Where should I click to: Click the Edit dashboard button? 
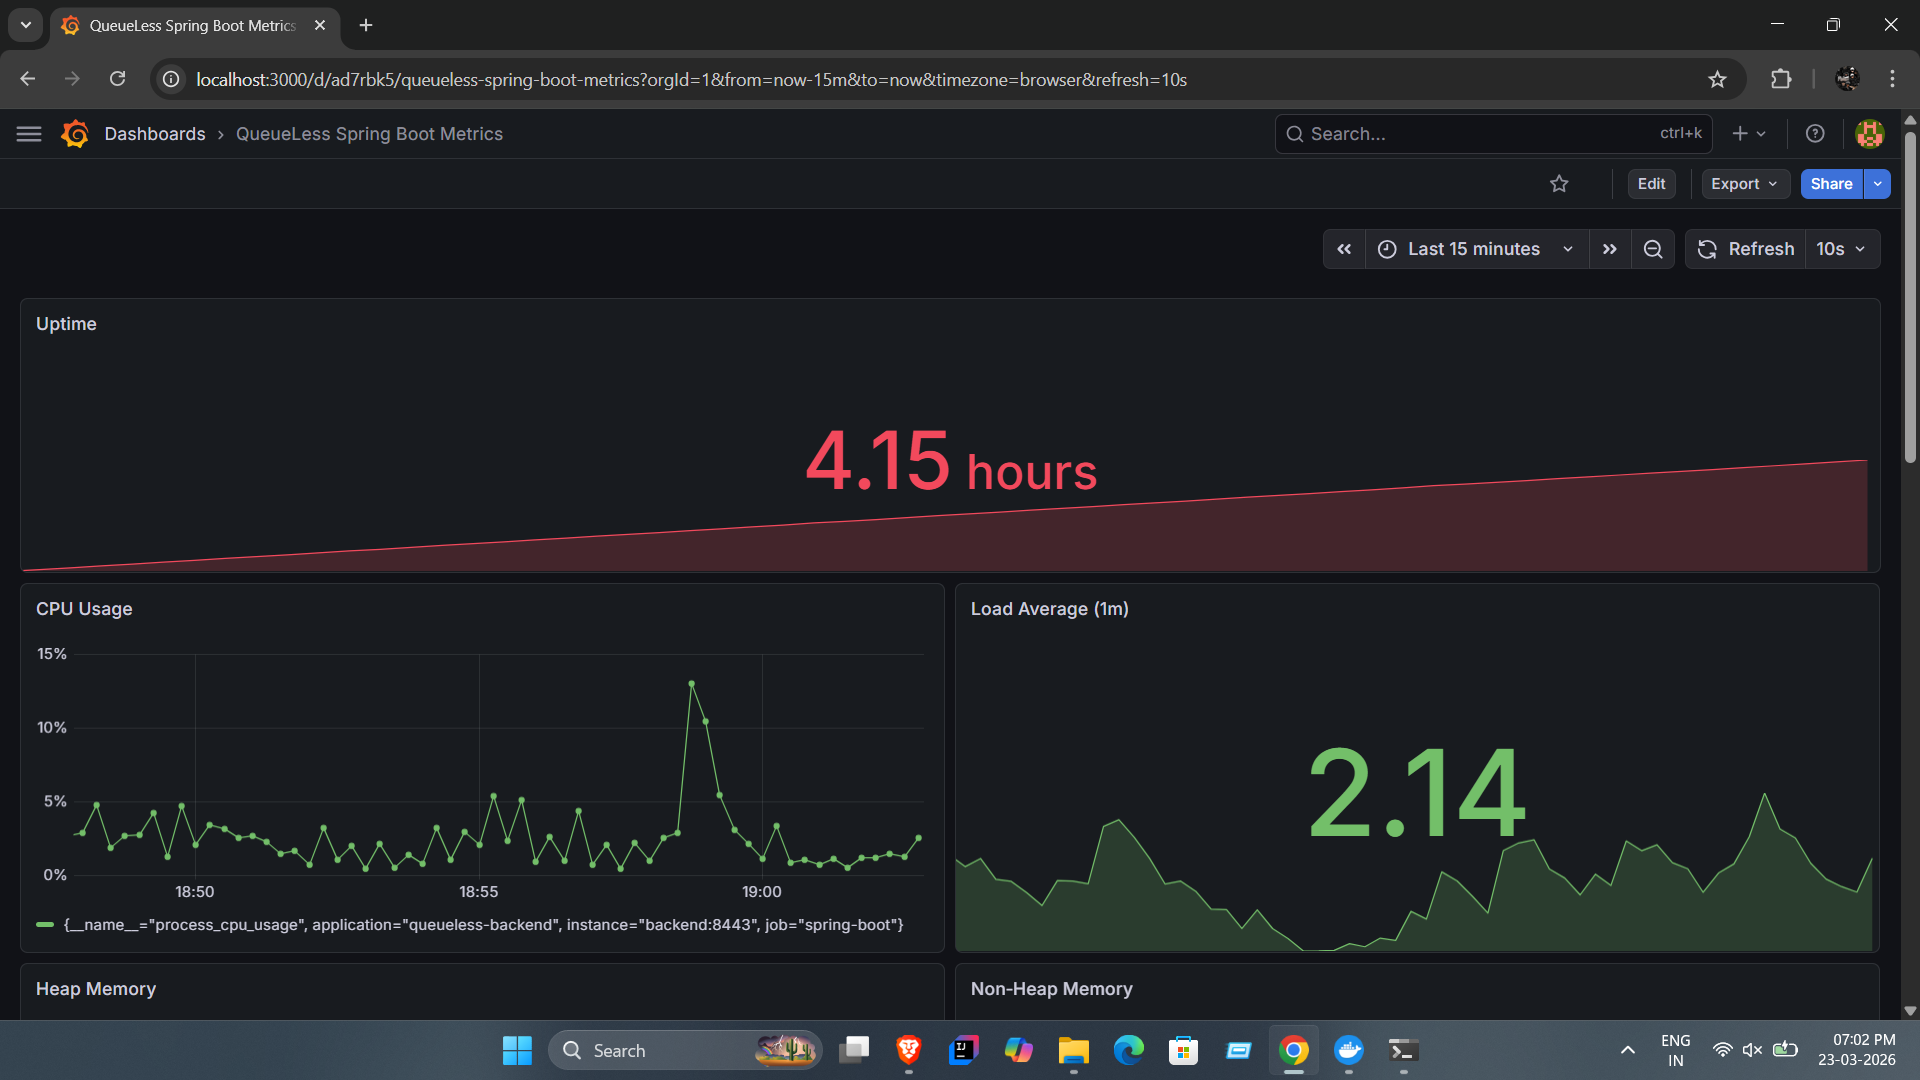click(x=1651, y=184)
